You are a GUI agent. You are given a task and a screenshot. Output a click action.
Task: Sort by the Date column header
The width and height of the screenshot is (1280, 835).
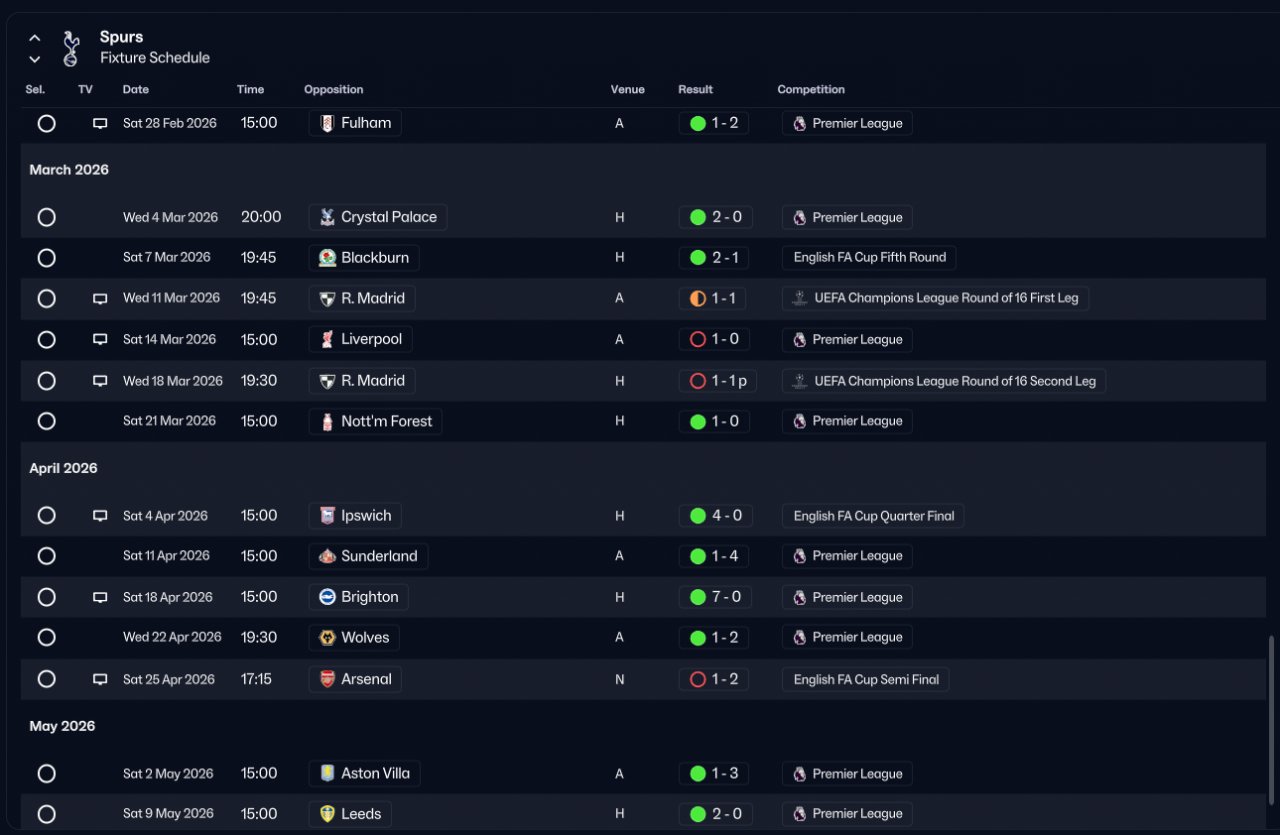tap(136, 89)
